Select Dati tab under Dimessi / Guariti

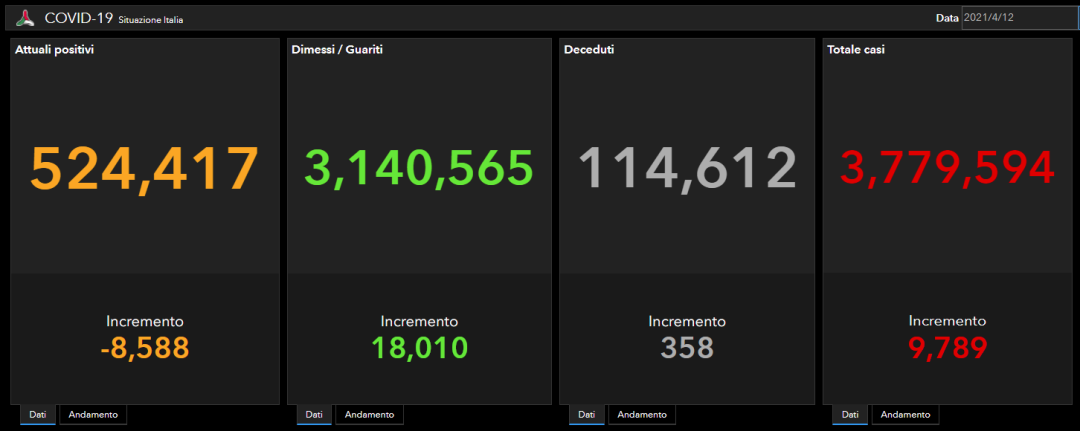click(x=314, y=414)
